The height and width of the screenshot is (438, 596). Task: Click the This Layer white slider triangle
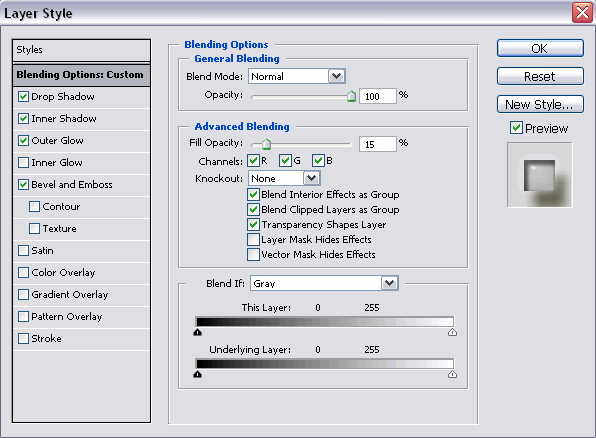click(x=452, y=333)
